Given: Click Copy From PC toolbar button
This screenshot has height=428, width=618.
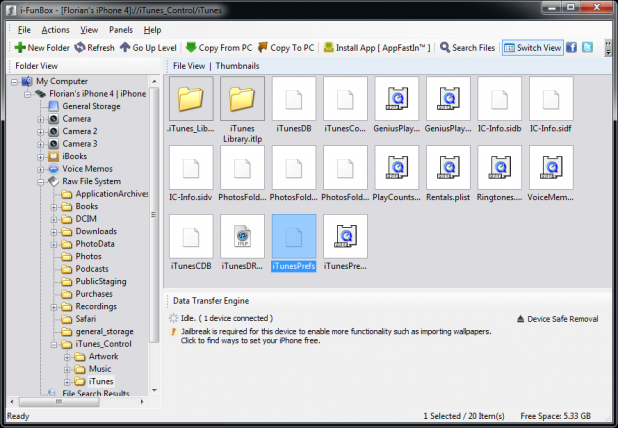Looking at the screenshot, I should (x=218, y=48).
